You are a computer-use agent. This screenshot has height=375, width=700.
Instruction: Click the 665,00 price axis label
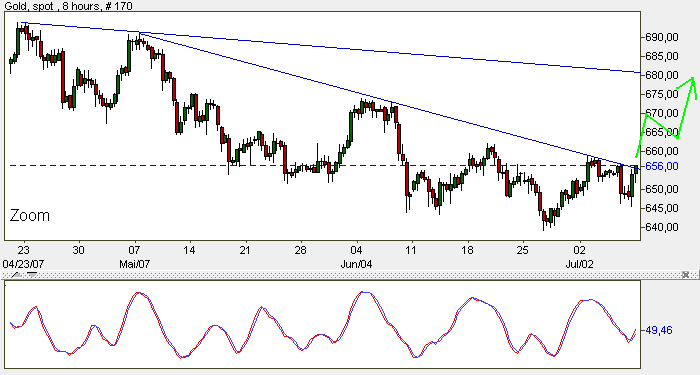click(662, 132)
